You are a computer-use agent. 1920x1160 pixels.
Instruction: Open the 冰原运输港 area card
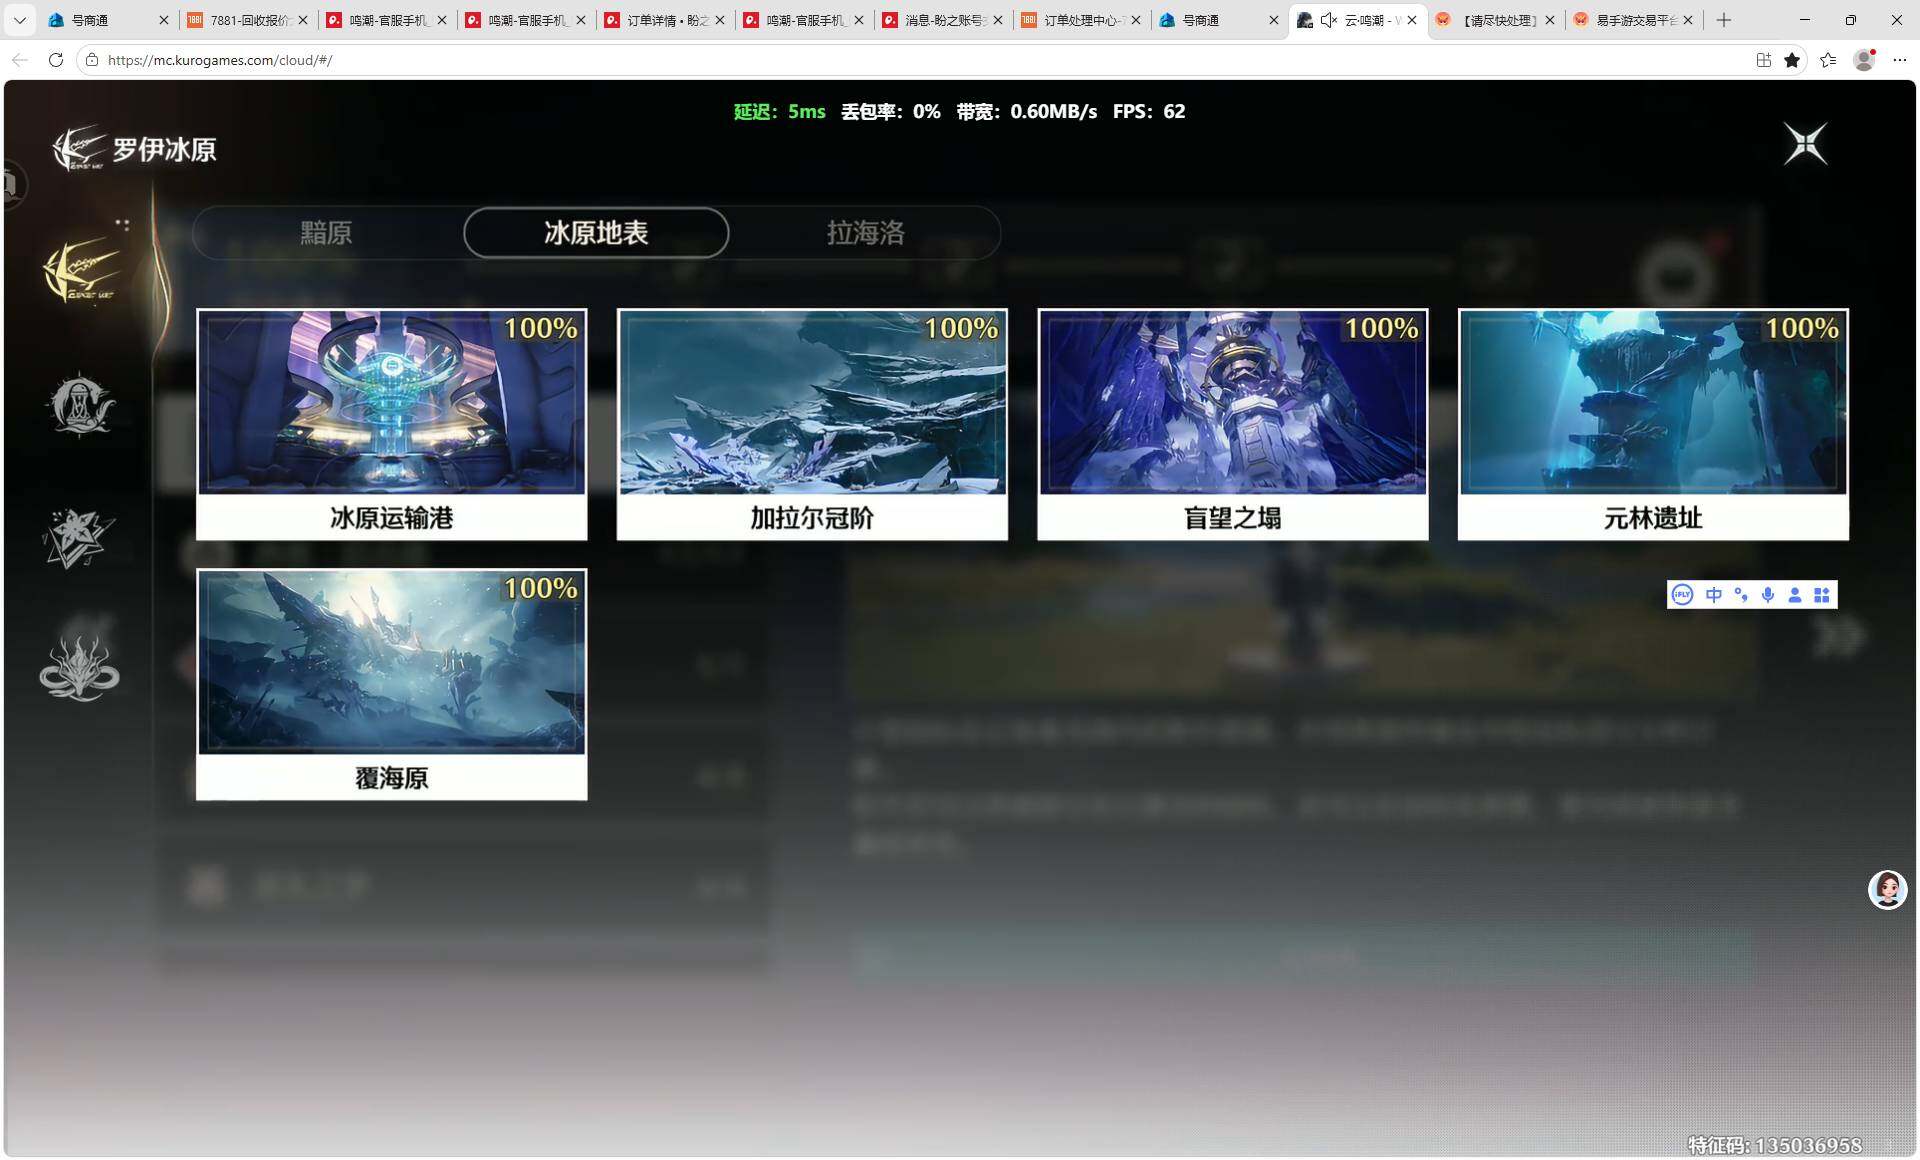point(392,424)
